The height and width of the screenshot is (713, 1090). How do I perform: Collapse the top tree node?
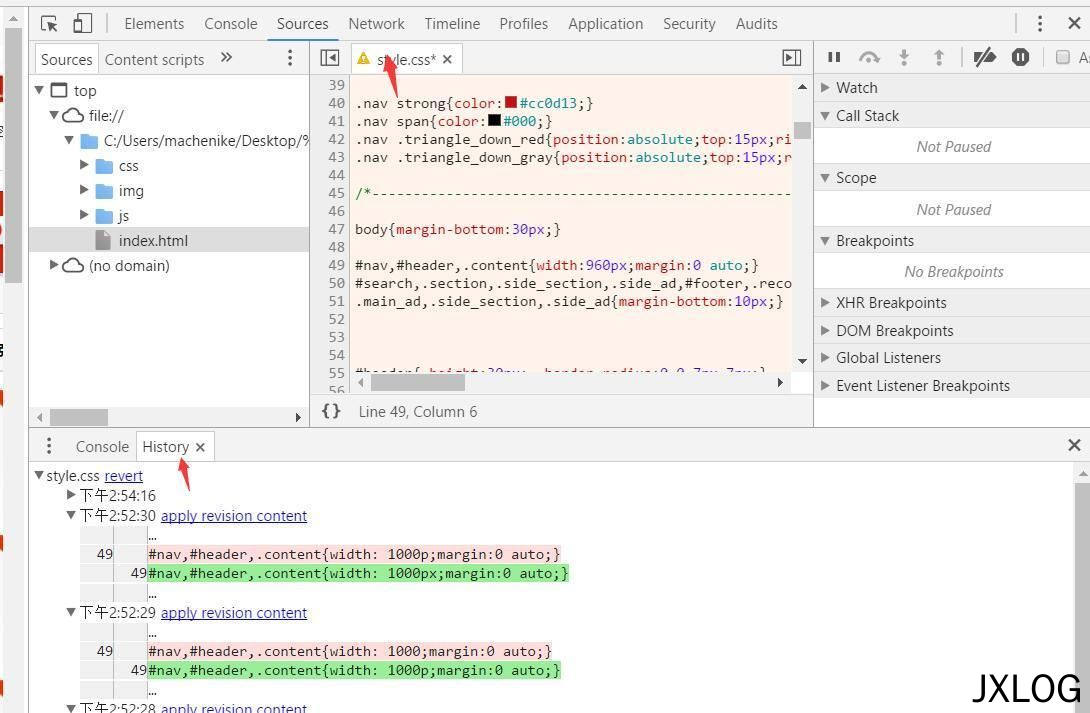[x=40, y=90]
